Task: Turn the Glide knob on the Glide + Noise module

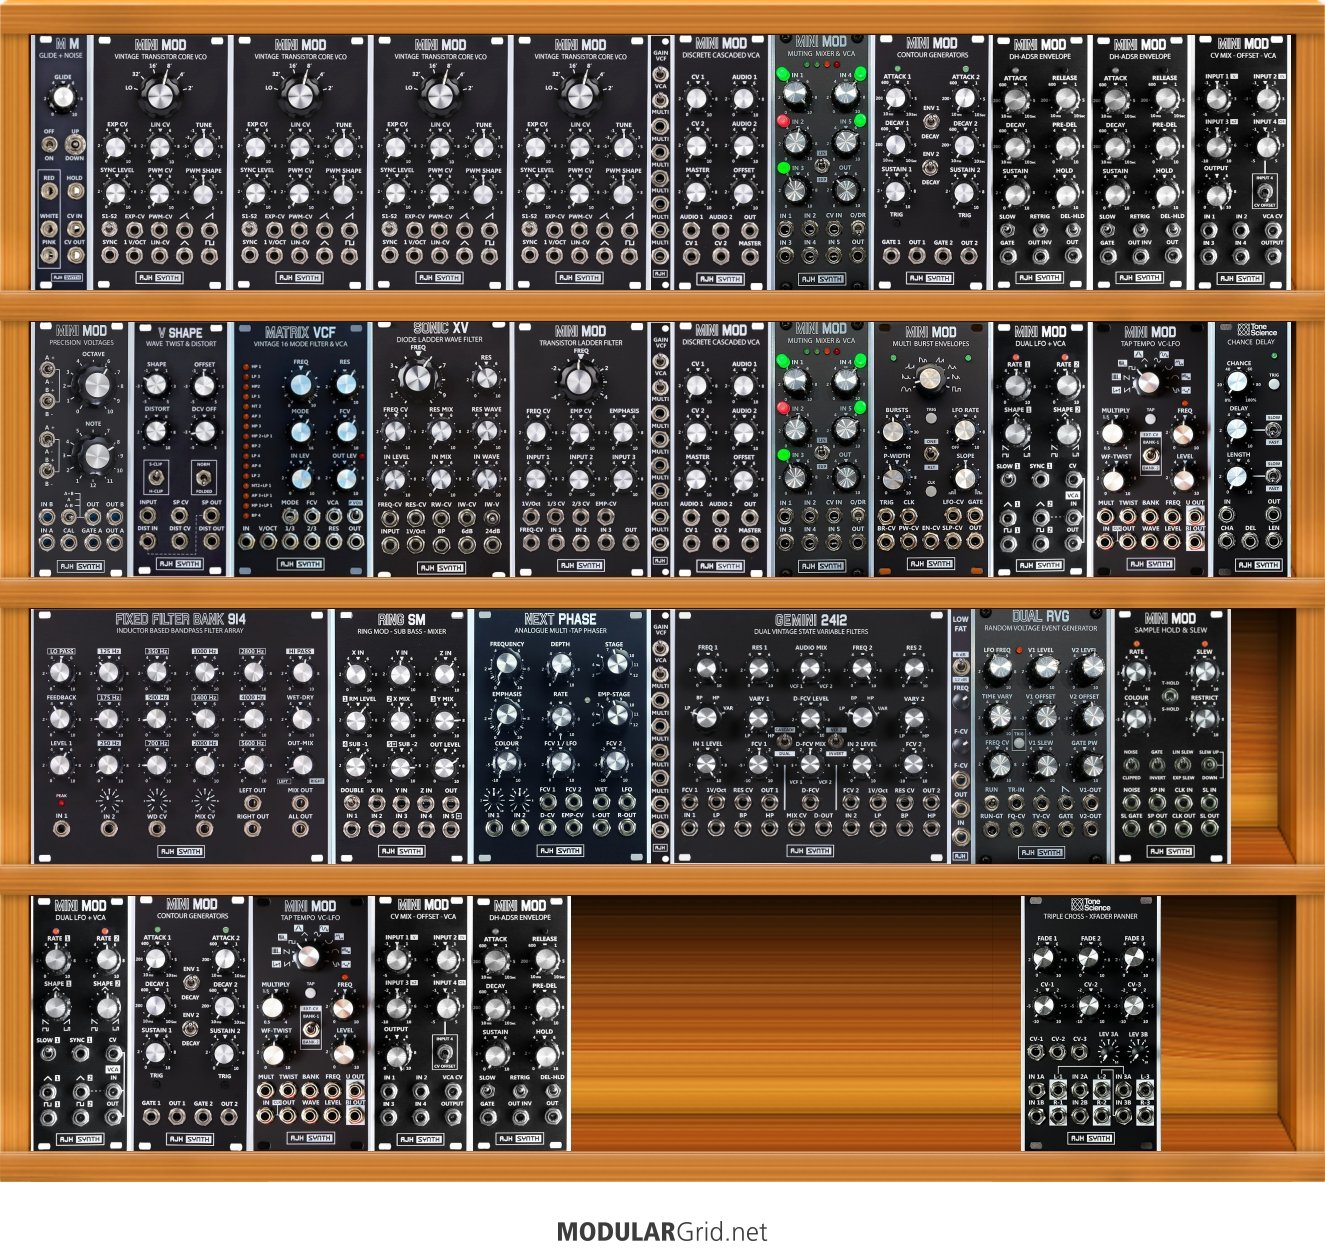Action: tap(63, 96)
